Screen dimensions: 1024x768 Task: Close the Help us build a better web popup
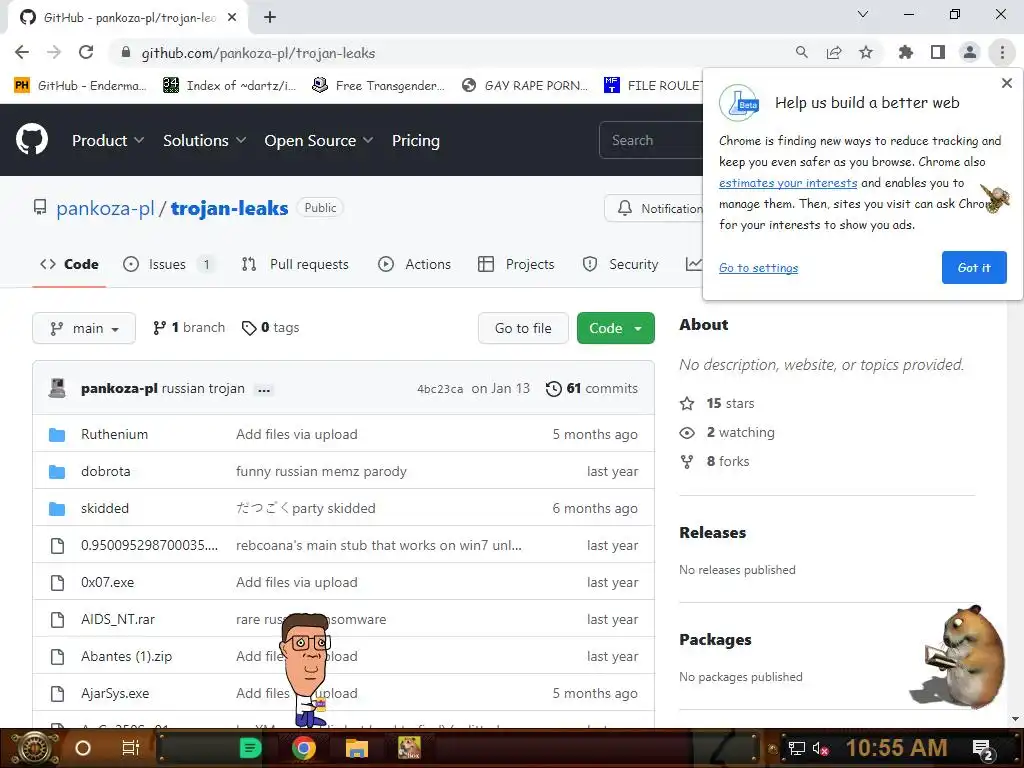1006,83
